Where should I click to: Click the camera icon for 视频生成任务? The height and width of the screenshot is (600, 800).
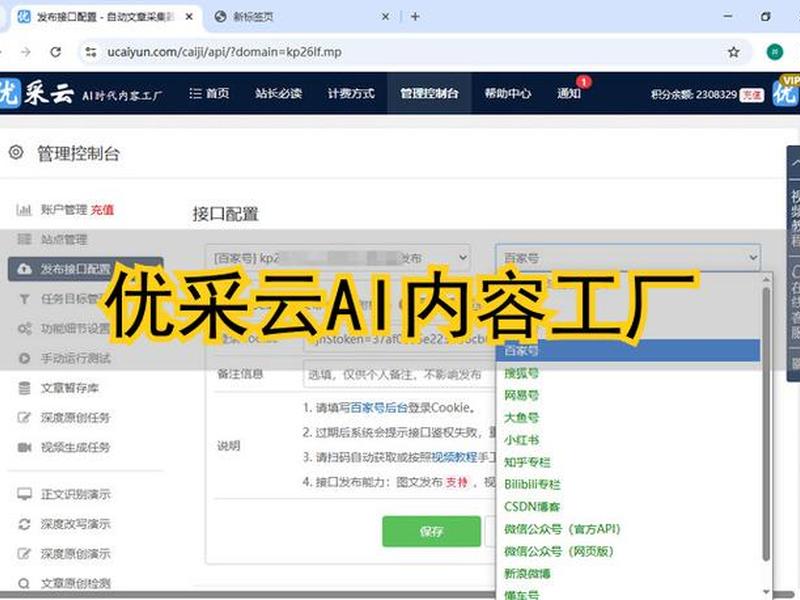pos(24,447)
